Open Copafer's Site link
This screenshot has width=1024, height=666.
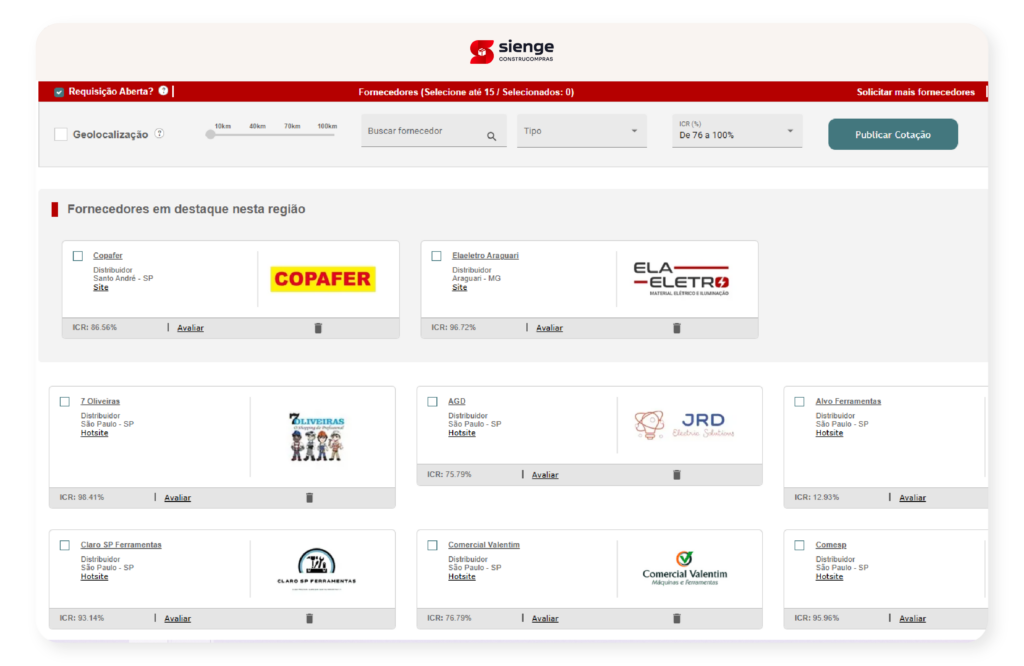(x=101, y=287)
